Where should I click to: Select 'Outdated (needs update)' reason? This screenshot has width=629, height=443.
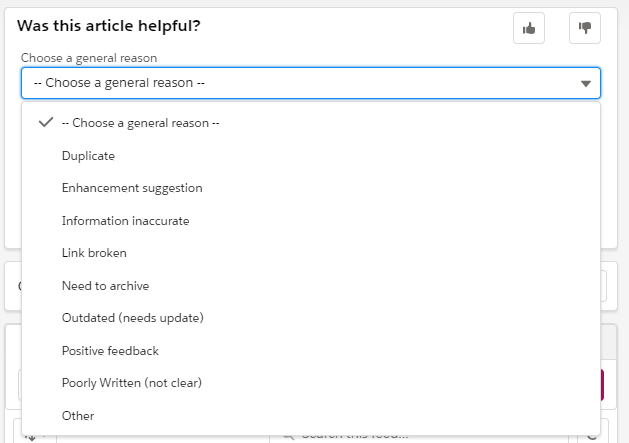[x=132, y=318]
